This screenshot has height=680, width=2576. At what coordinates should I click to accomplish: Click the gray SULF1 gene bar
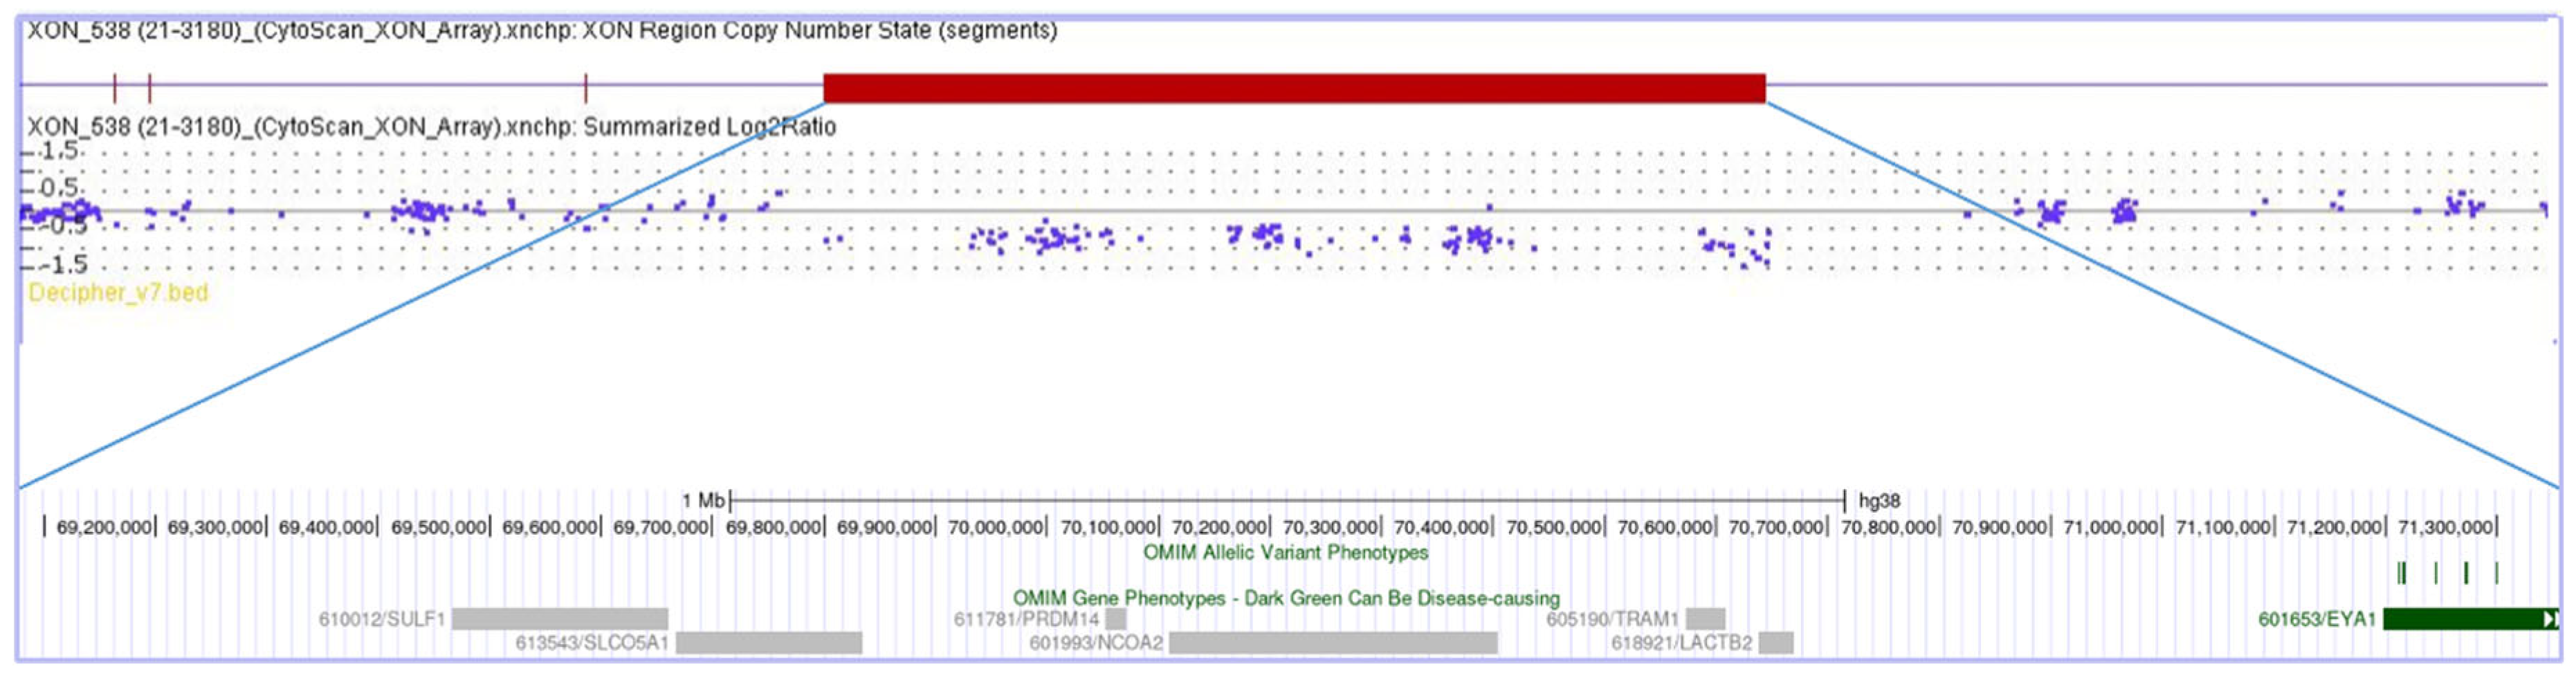559,619
